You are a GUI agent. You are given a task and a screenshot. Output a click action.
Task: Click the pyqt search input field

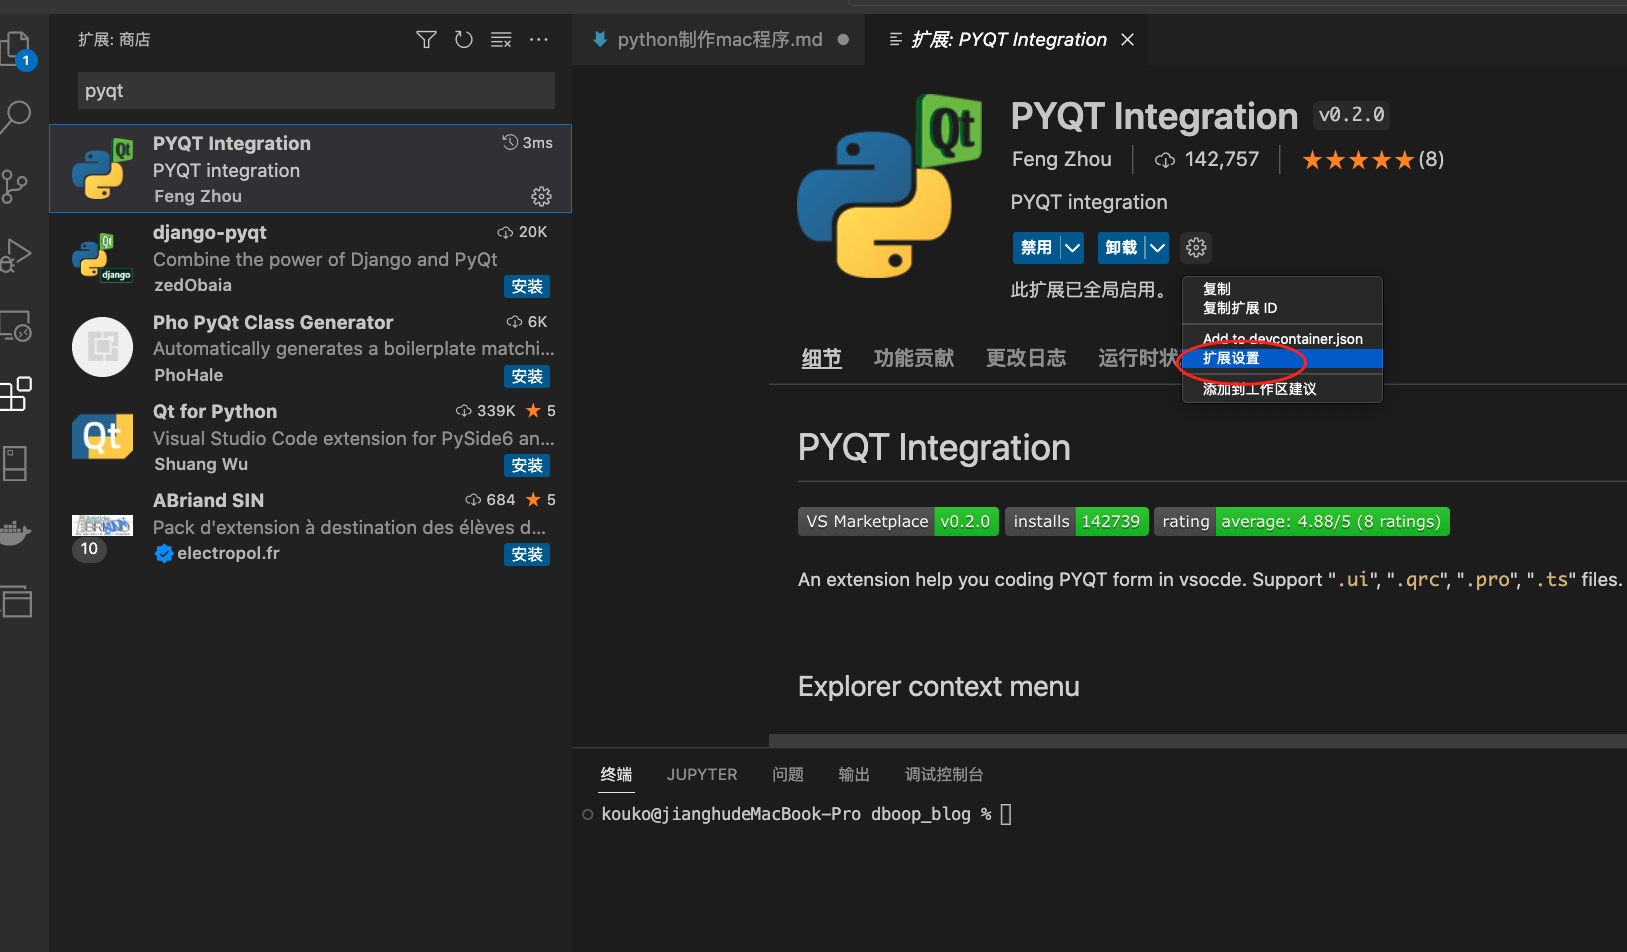coord(315,91)
